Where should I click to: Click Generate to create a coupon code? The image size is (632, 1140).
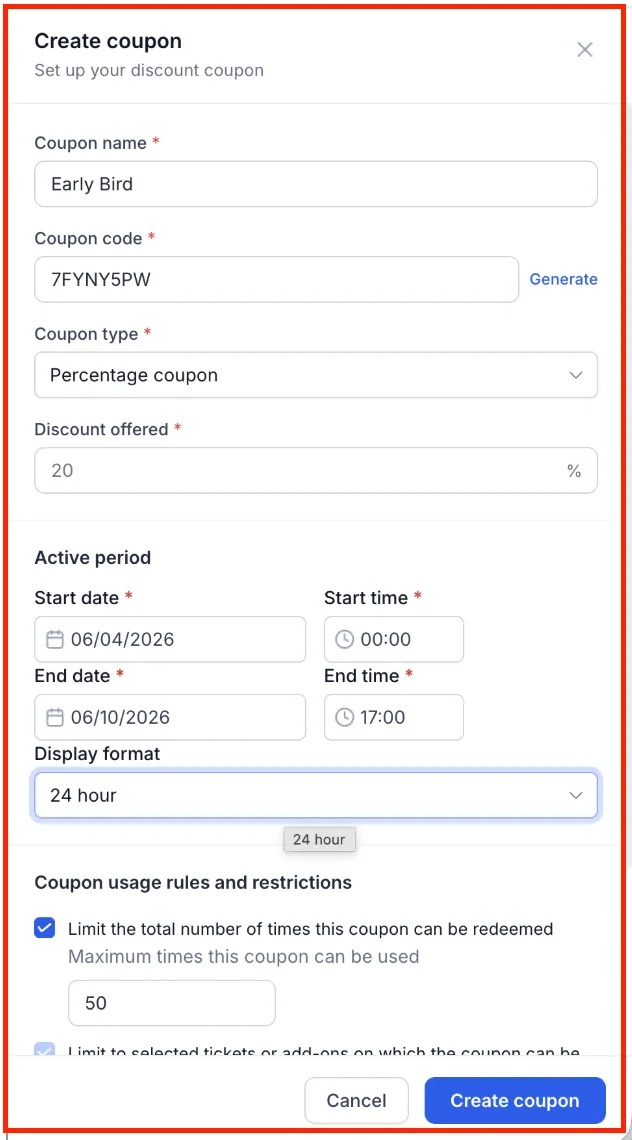[x=564, y=279]
